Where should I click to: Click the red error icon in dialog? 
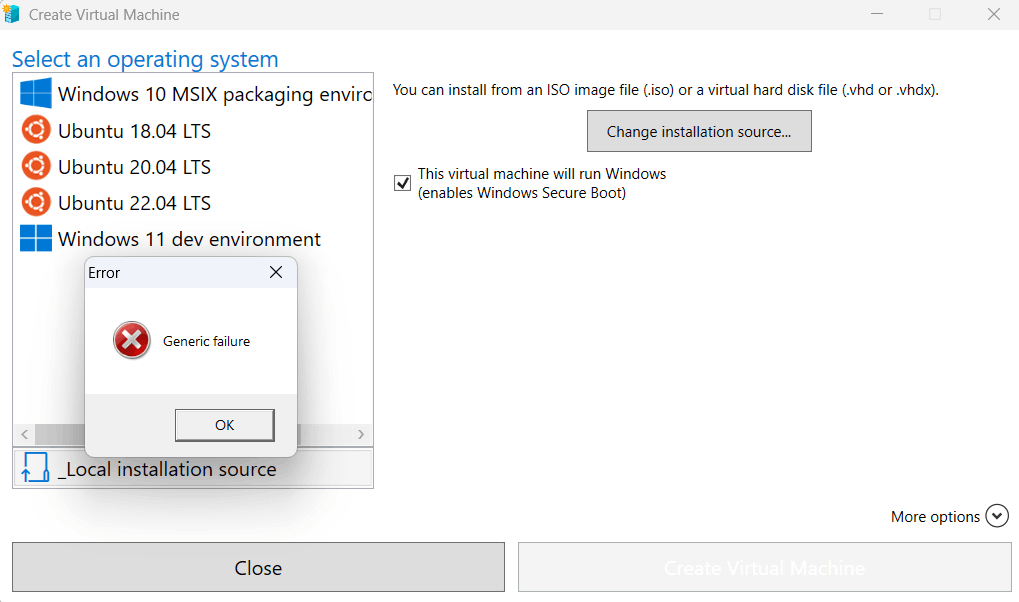tap(132, 341)
